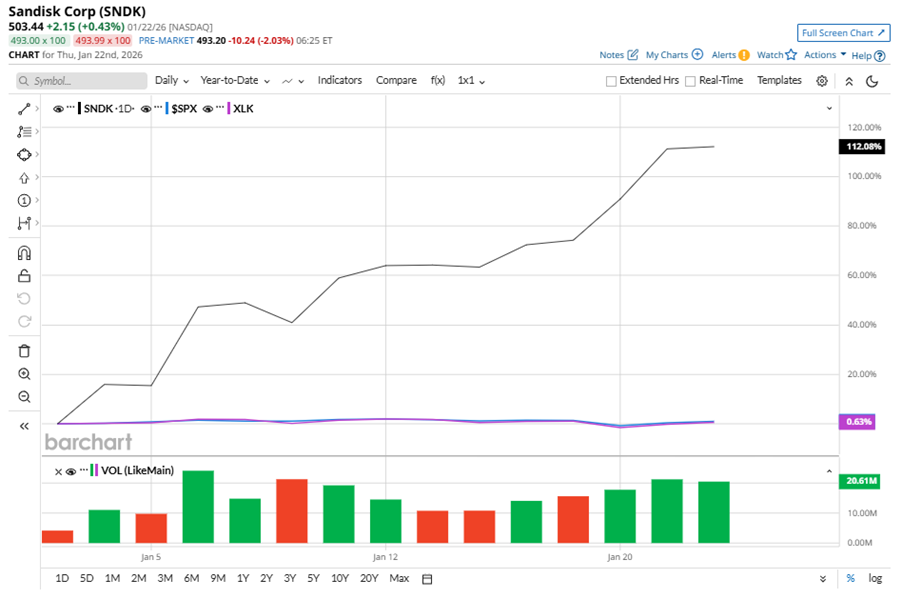
Task: Select the measurement range tool
Action: pyautogui.click(x=24, y=223)
